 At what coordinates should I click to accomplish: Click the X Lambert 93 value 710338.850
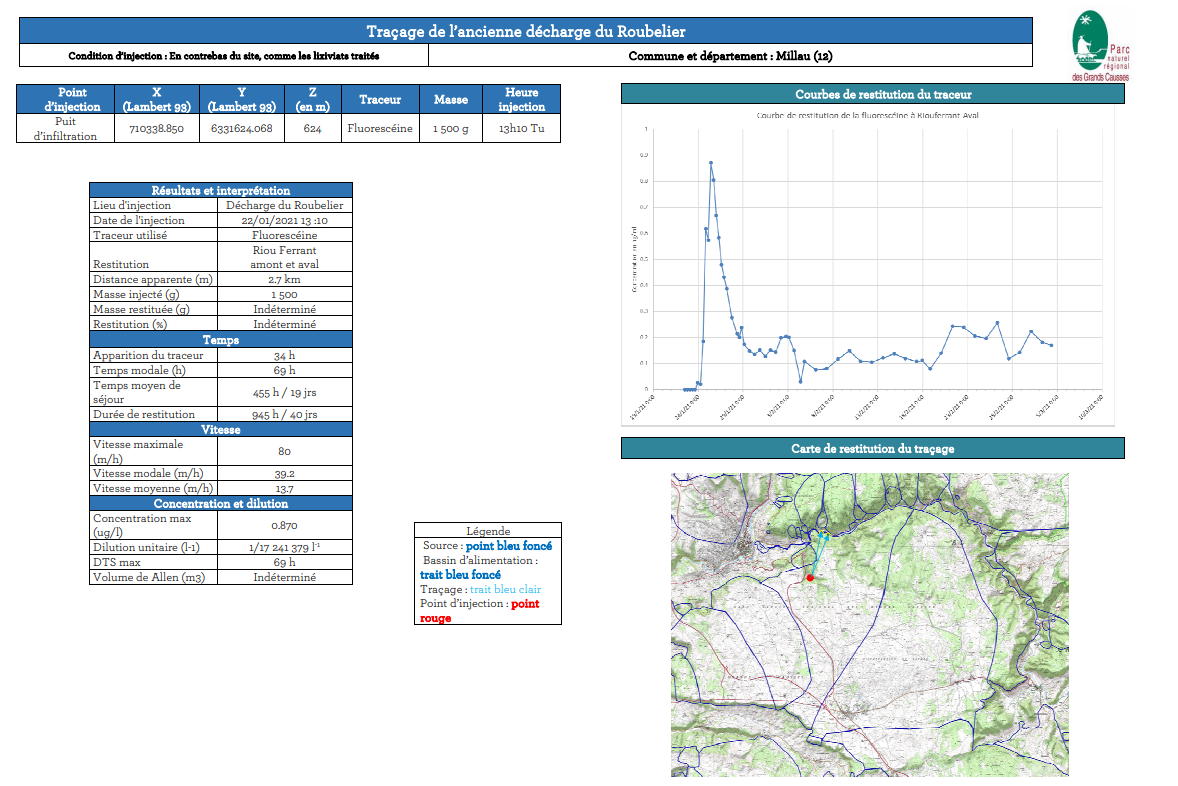pos(156,129)
